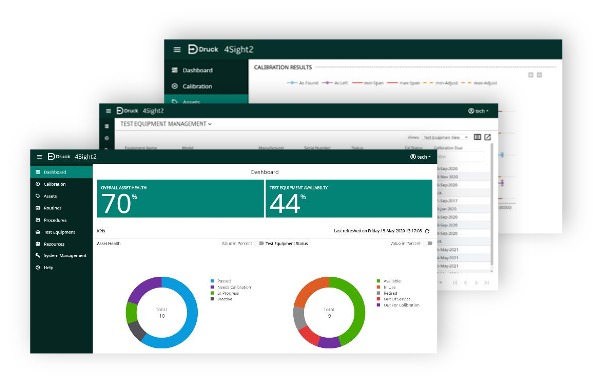Click Druck logo in Test Equipment Management window
Viewport: 602px width, 383px height.
127,111
